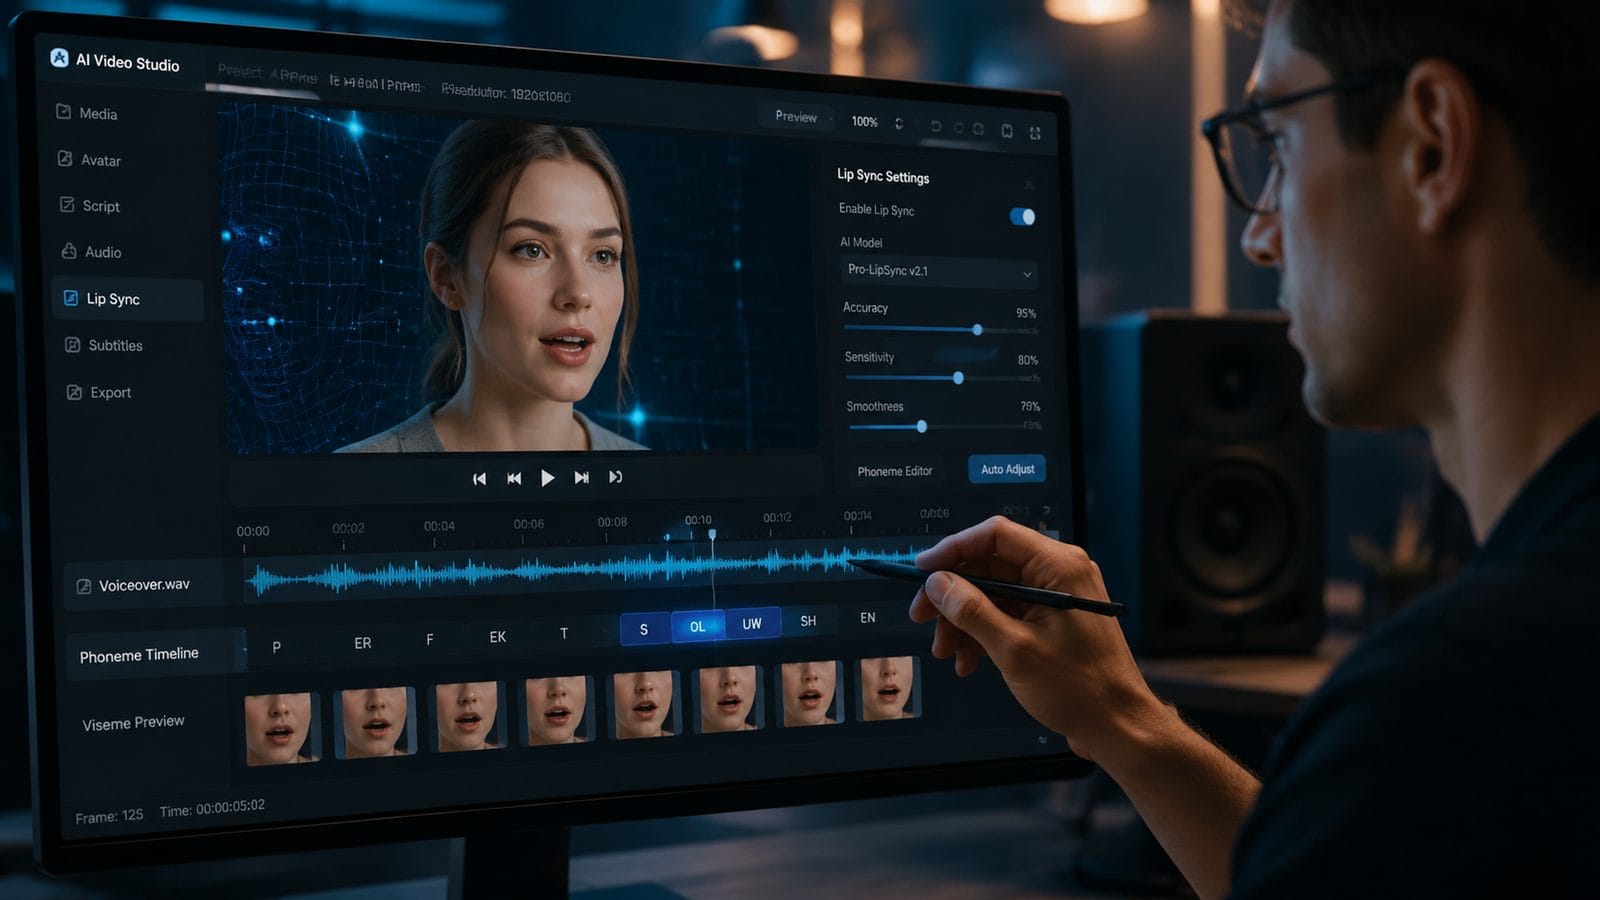The image size is (1600, 900).
Task: Select Lip Sync in the sidebar
Action: point(128,299)
